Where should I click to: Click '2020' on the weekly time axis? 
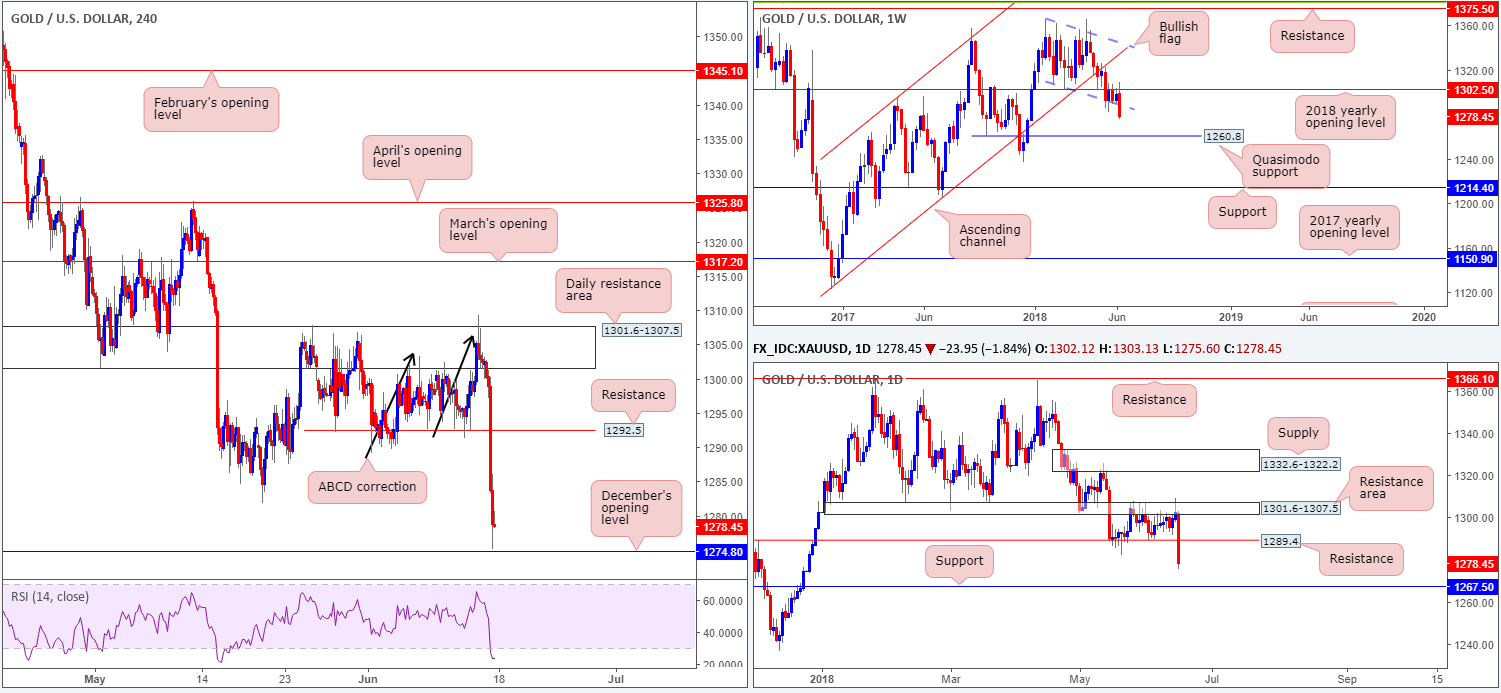pyautogui.click(x=1424, y=316)
